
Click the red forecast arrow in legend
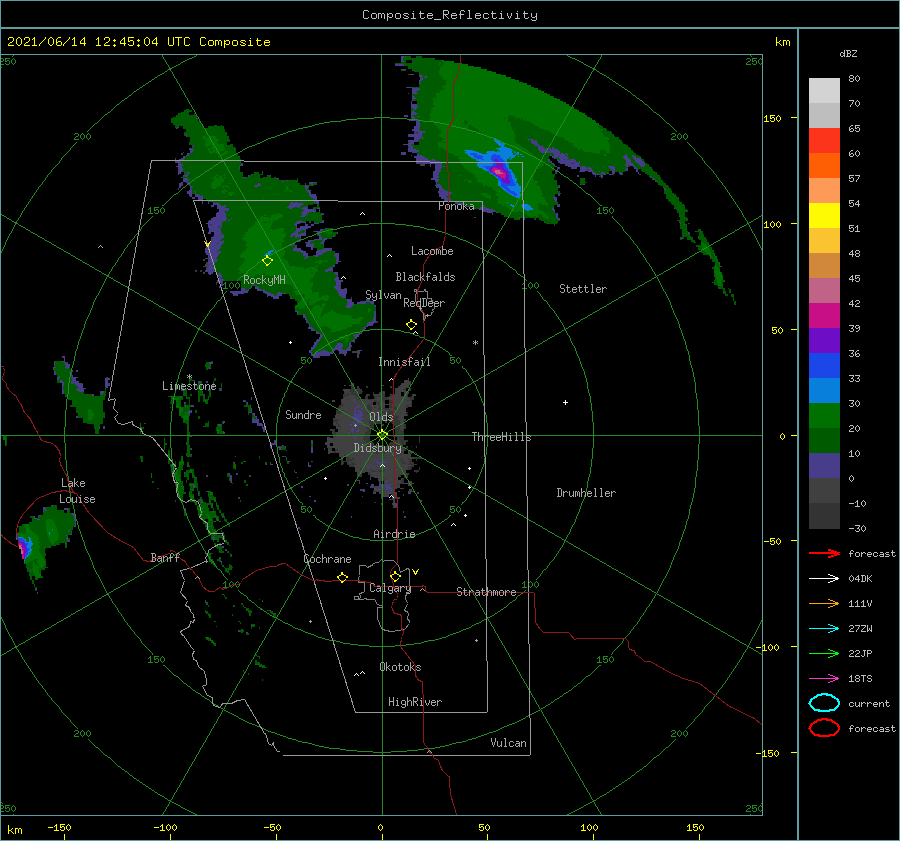(824, 553)
